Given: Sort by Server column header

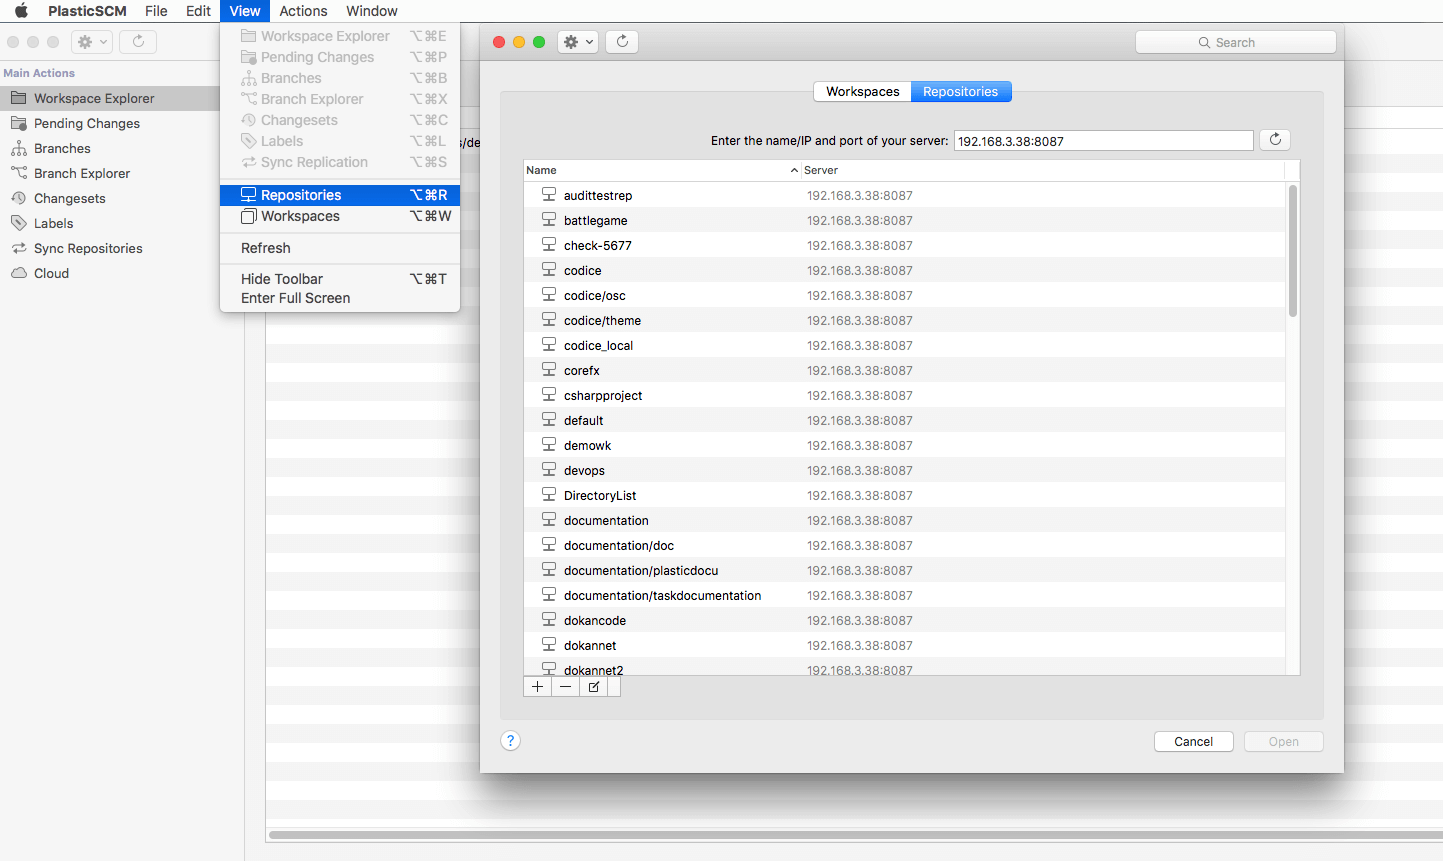Looking at the screenshot, I should tap(1043, 170).
